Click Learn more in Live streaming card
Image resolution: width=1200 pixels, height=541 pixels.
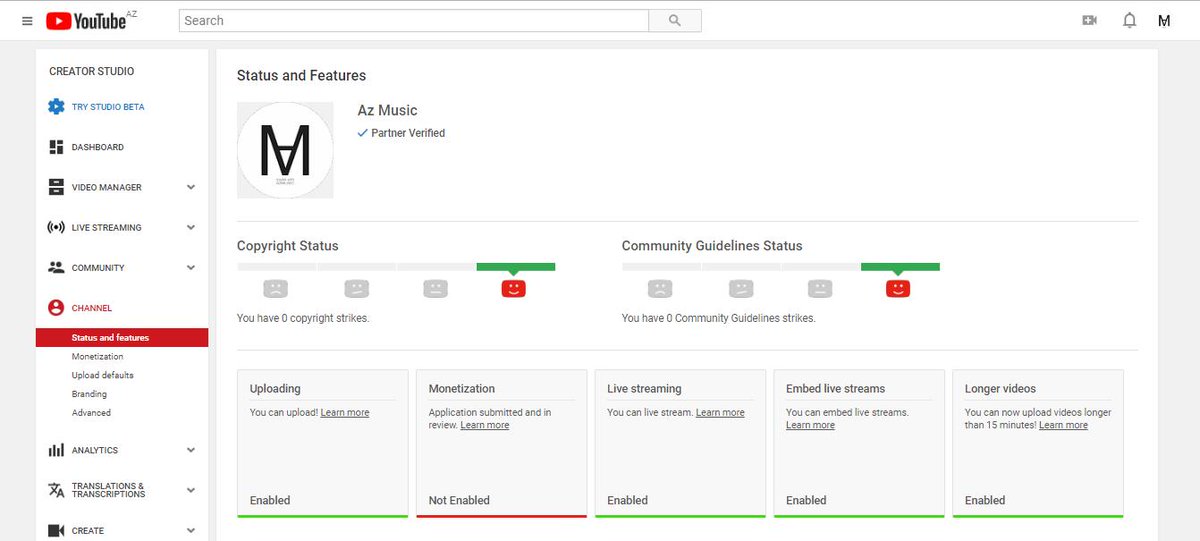click(x=720, y=412)
